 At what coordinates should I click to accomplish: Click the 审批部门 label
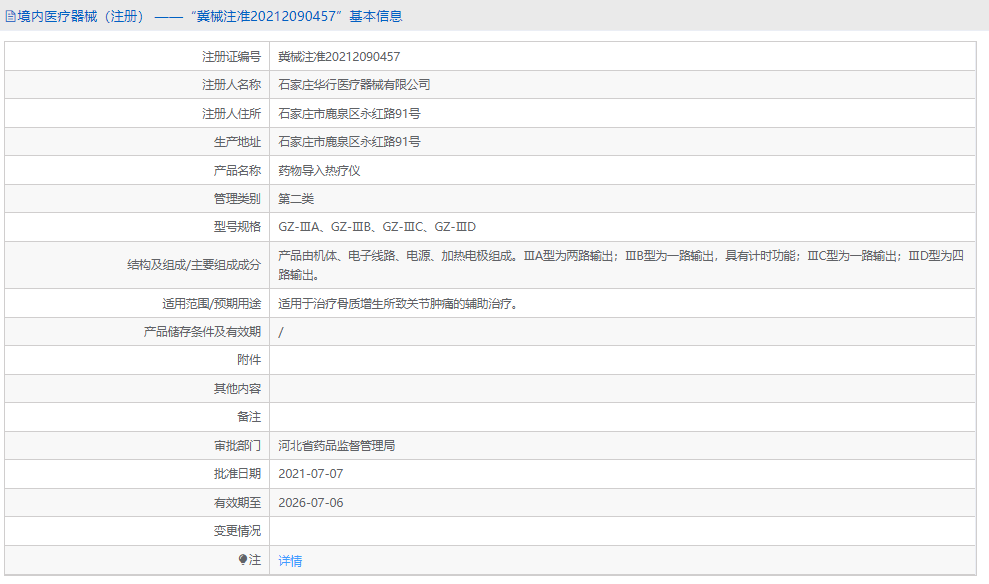237,445
